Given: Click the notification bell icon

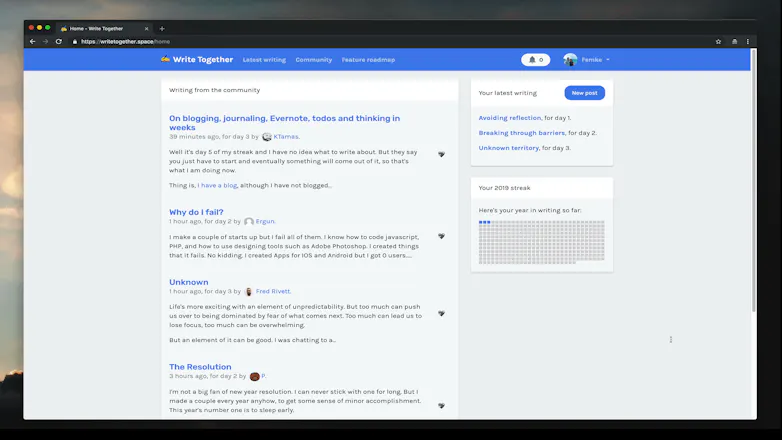Looking at the screenshot, I should point(532,60).
